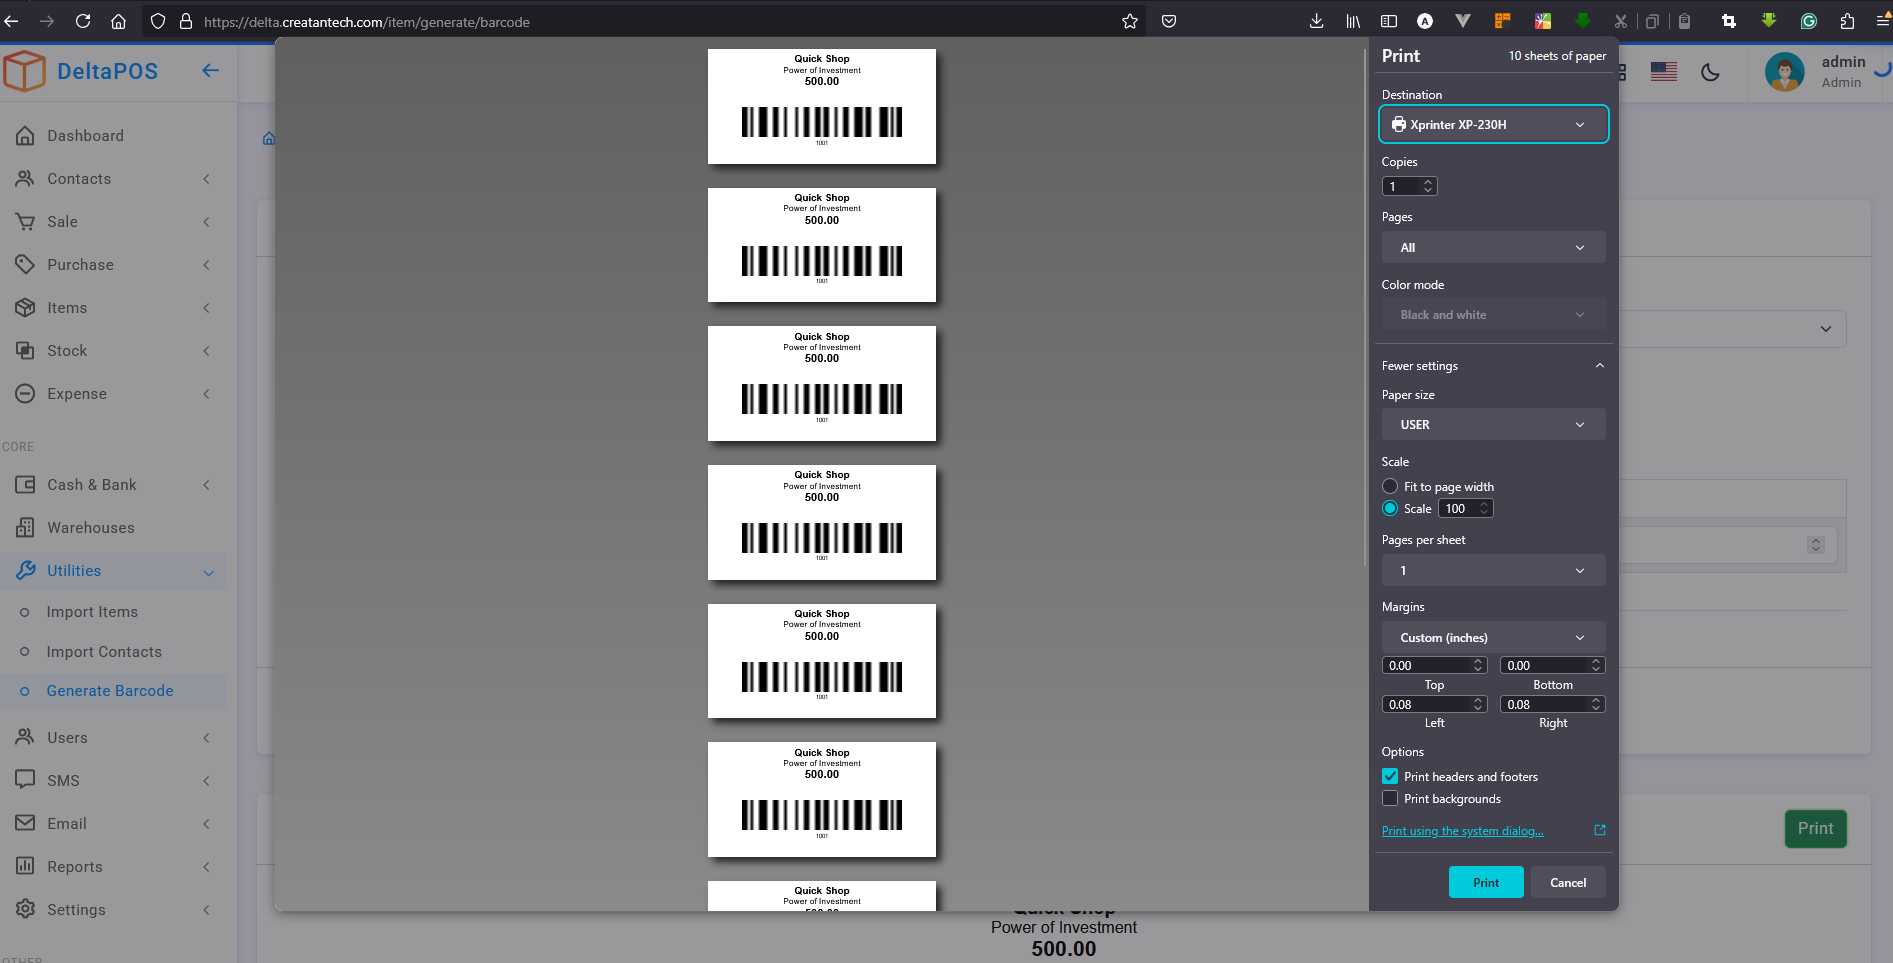Open Import Contacts
The height and width of the screenshot is (963, 1893).
104,652
